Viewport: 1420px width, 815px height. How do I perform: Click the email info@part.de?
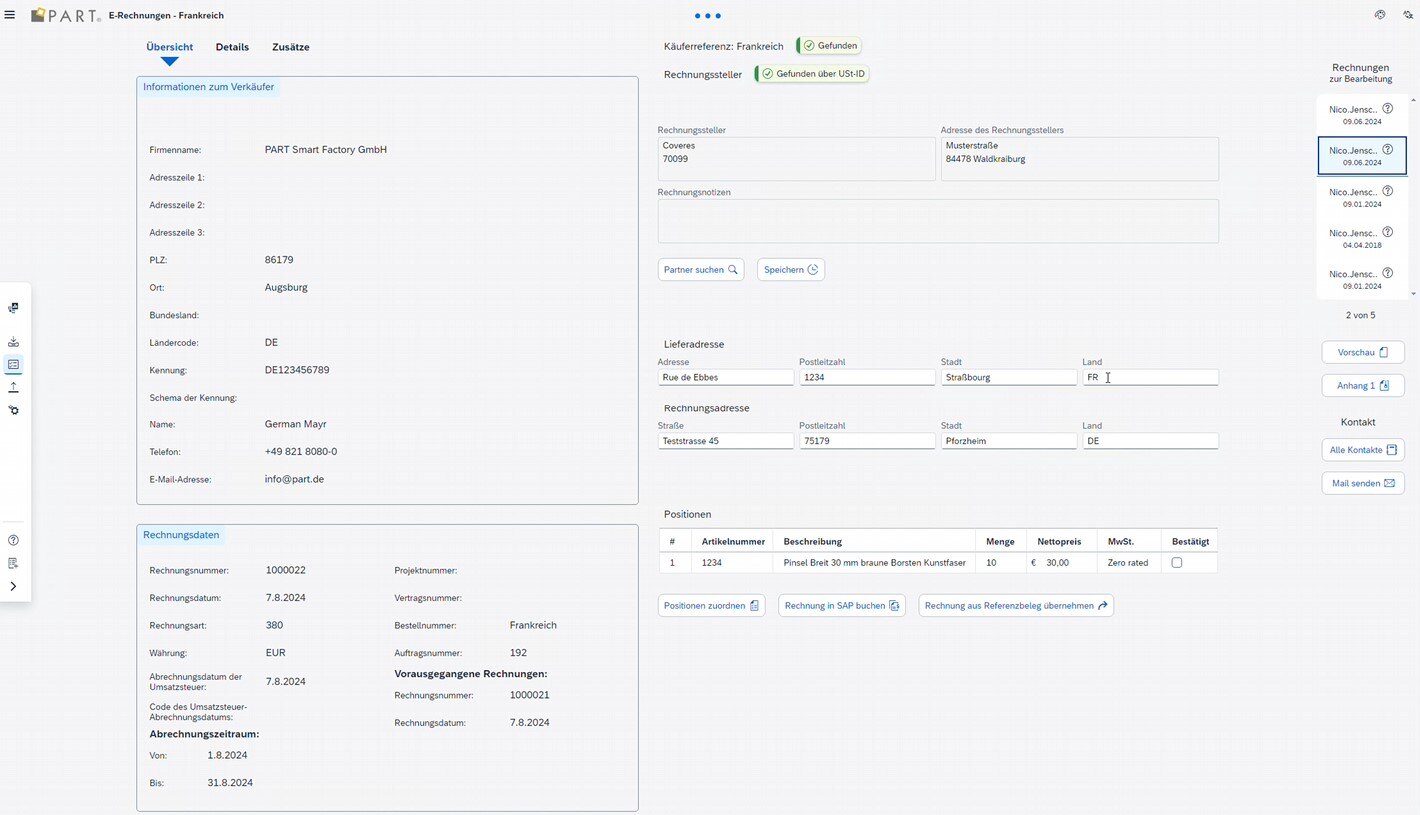coord(294,479)
